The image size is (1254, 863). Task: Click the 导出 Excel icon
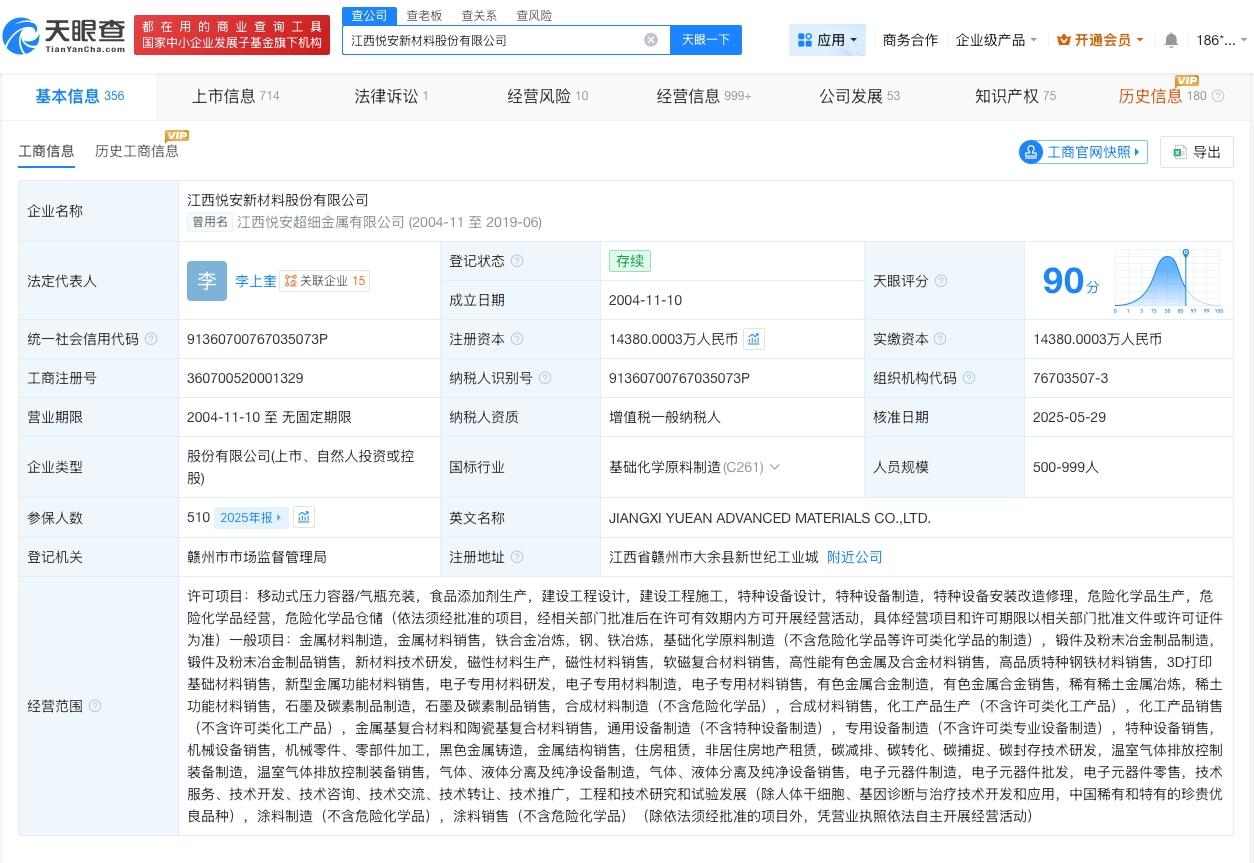click(1180, 152)
